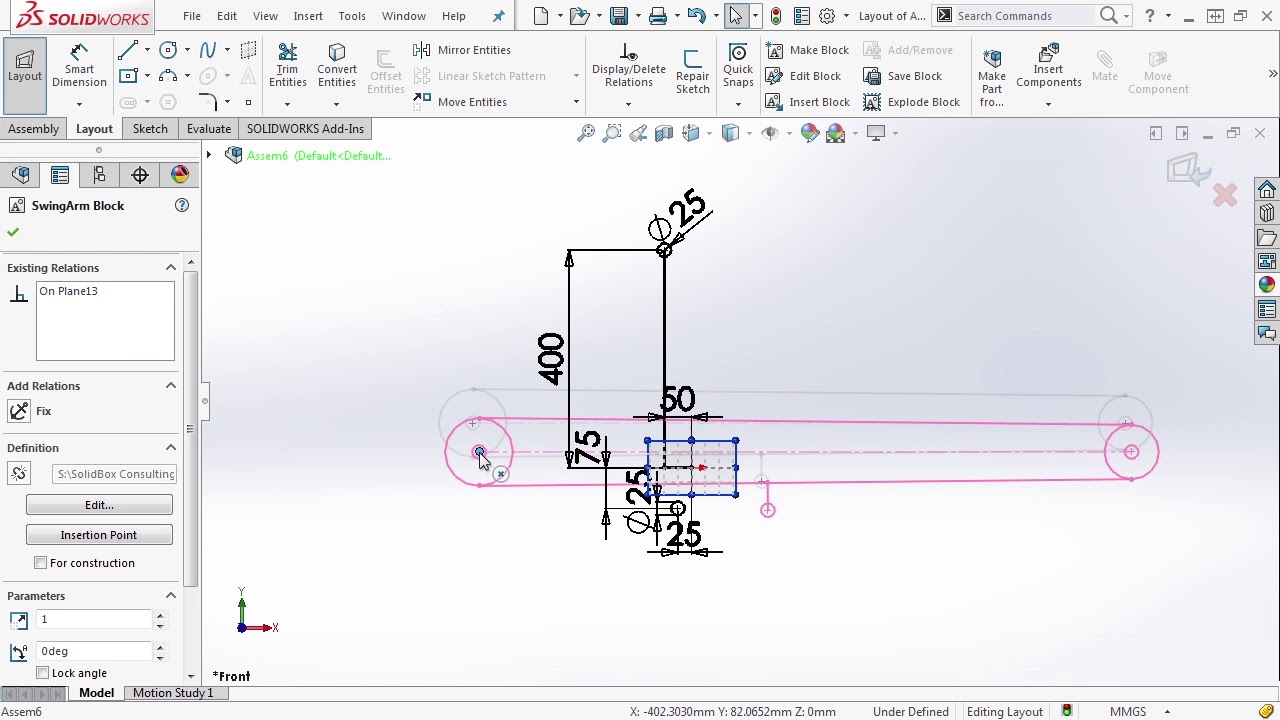
Task: Click the green OK checkmark
Action: [x=13, y=232]
